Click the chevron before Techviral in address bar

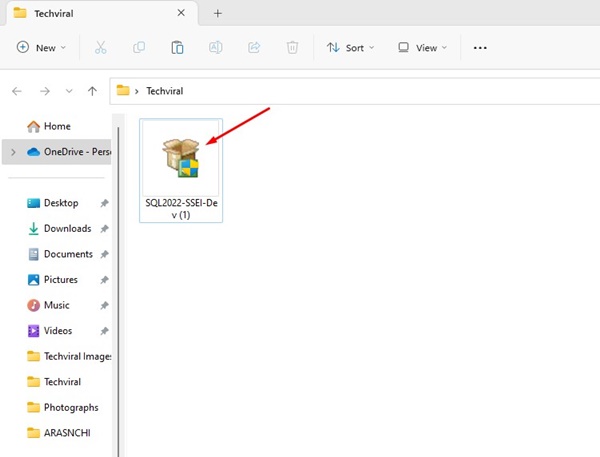pos(137,91)
